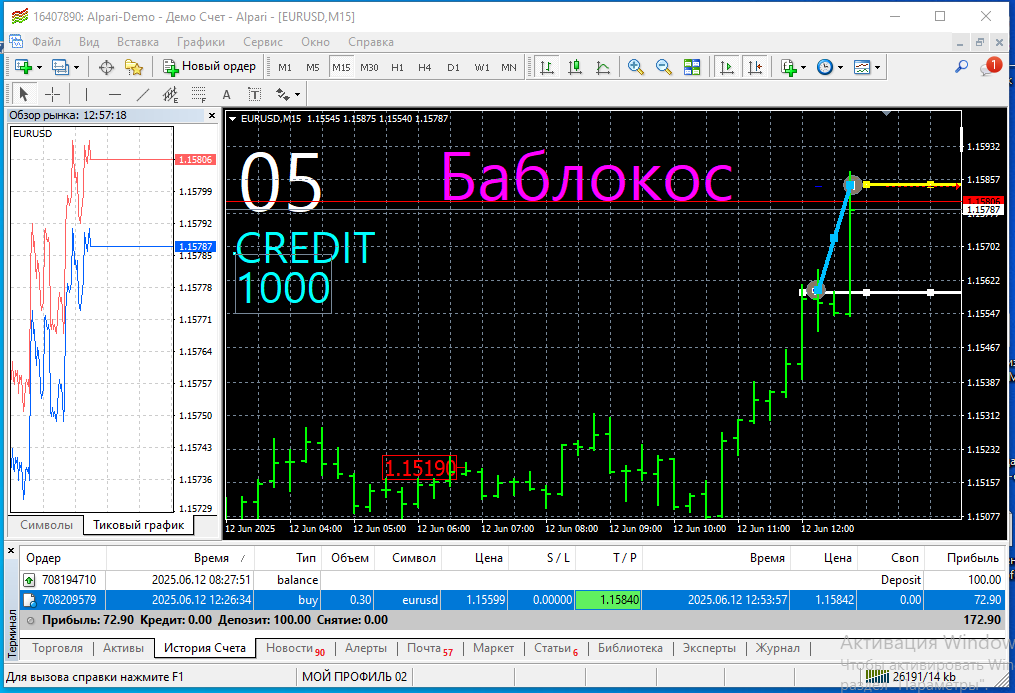Open the chat notification bubble

click(990, 66)
